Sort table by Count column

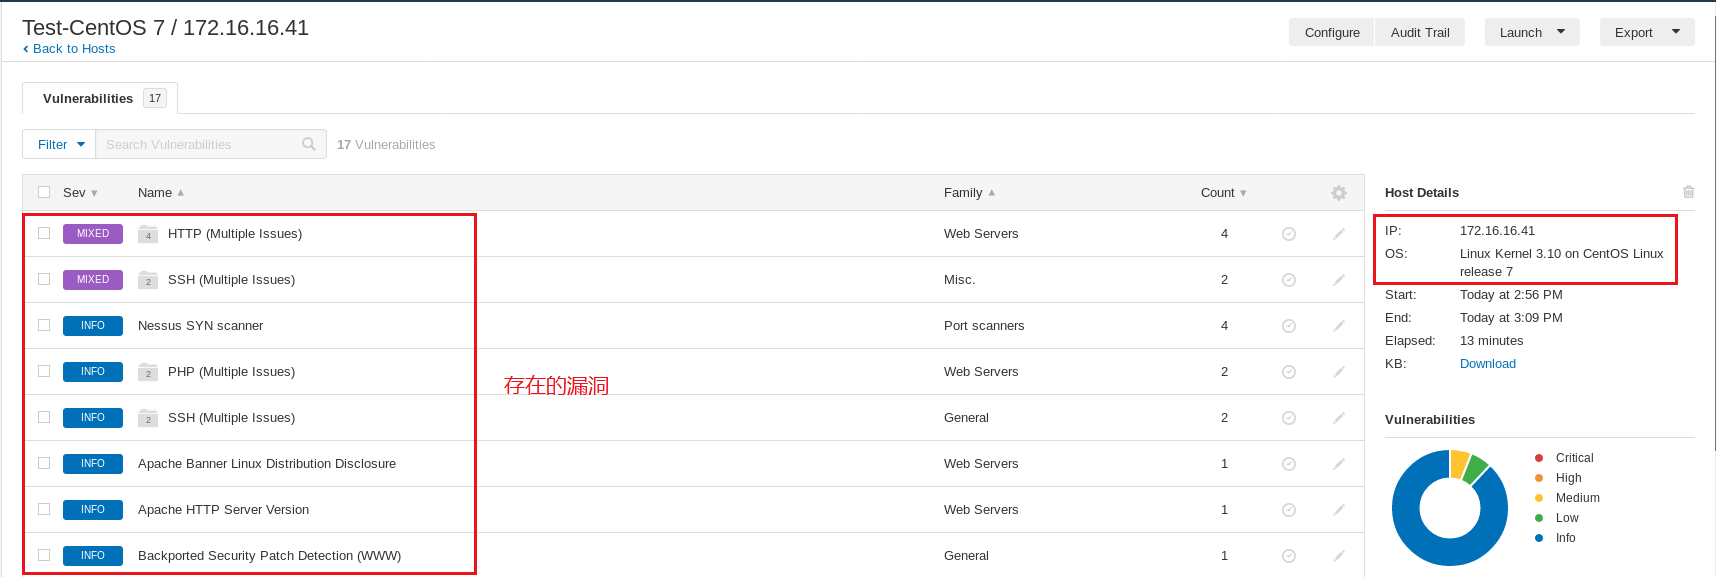click(x=1224, y=193)
